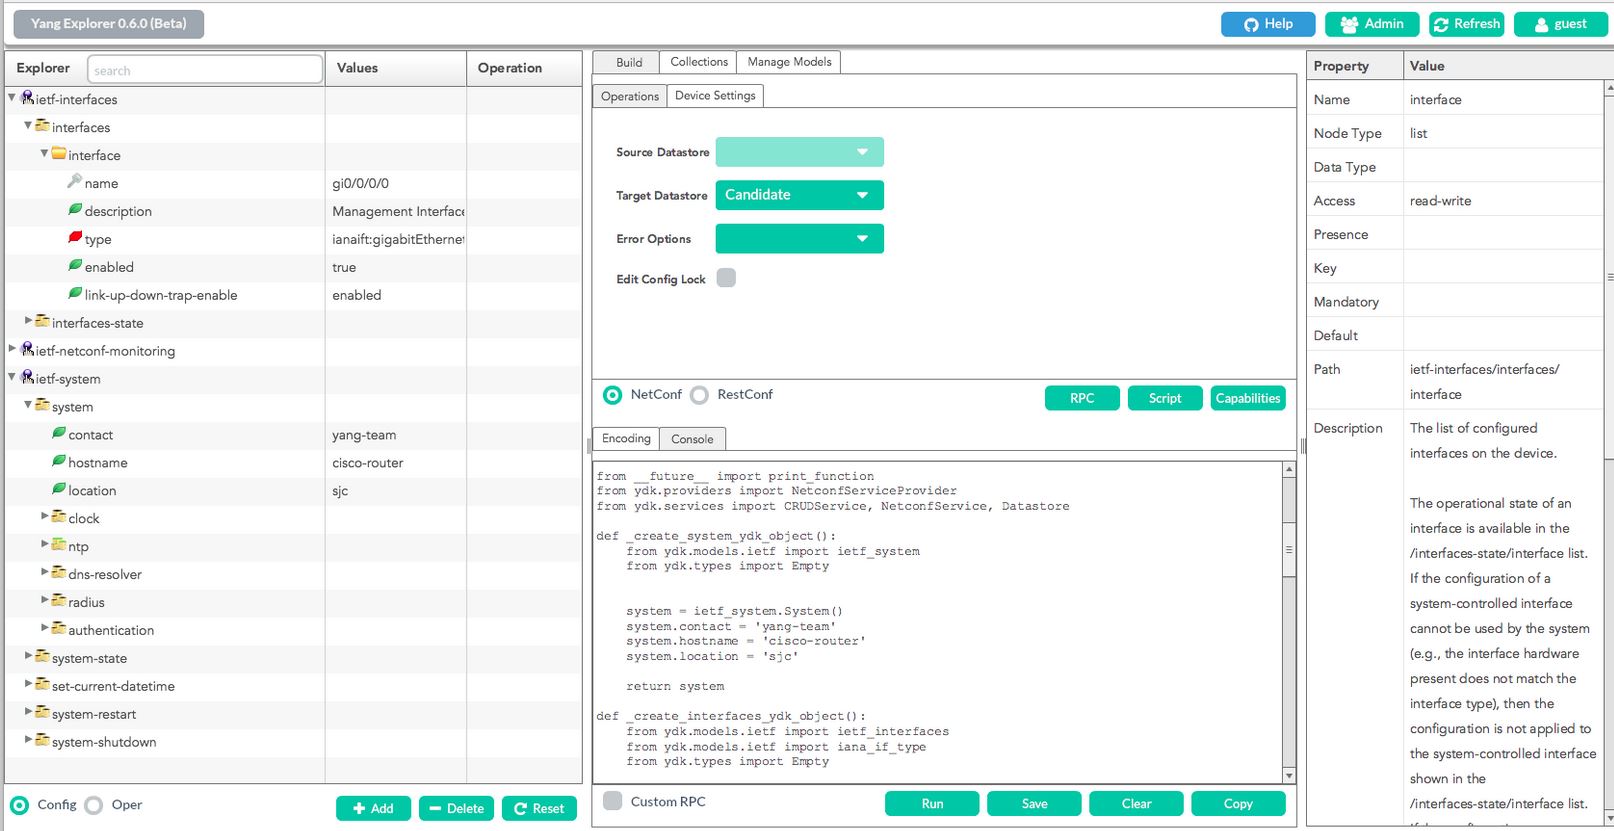Viewport: 1614px width, 831px height.
Task: Click the Help button in header
Action: [x=1268, y=24]
